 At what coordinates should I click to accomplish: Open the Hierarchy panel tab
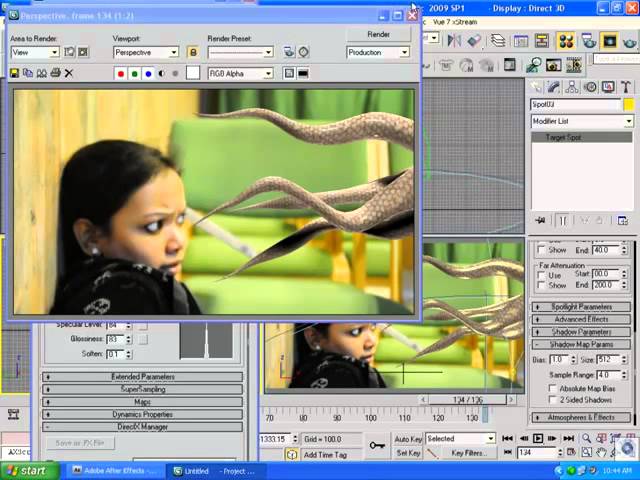click(572, 86)
